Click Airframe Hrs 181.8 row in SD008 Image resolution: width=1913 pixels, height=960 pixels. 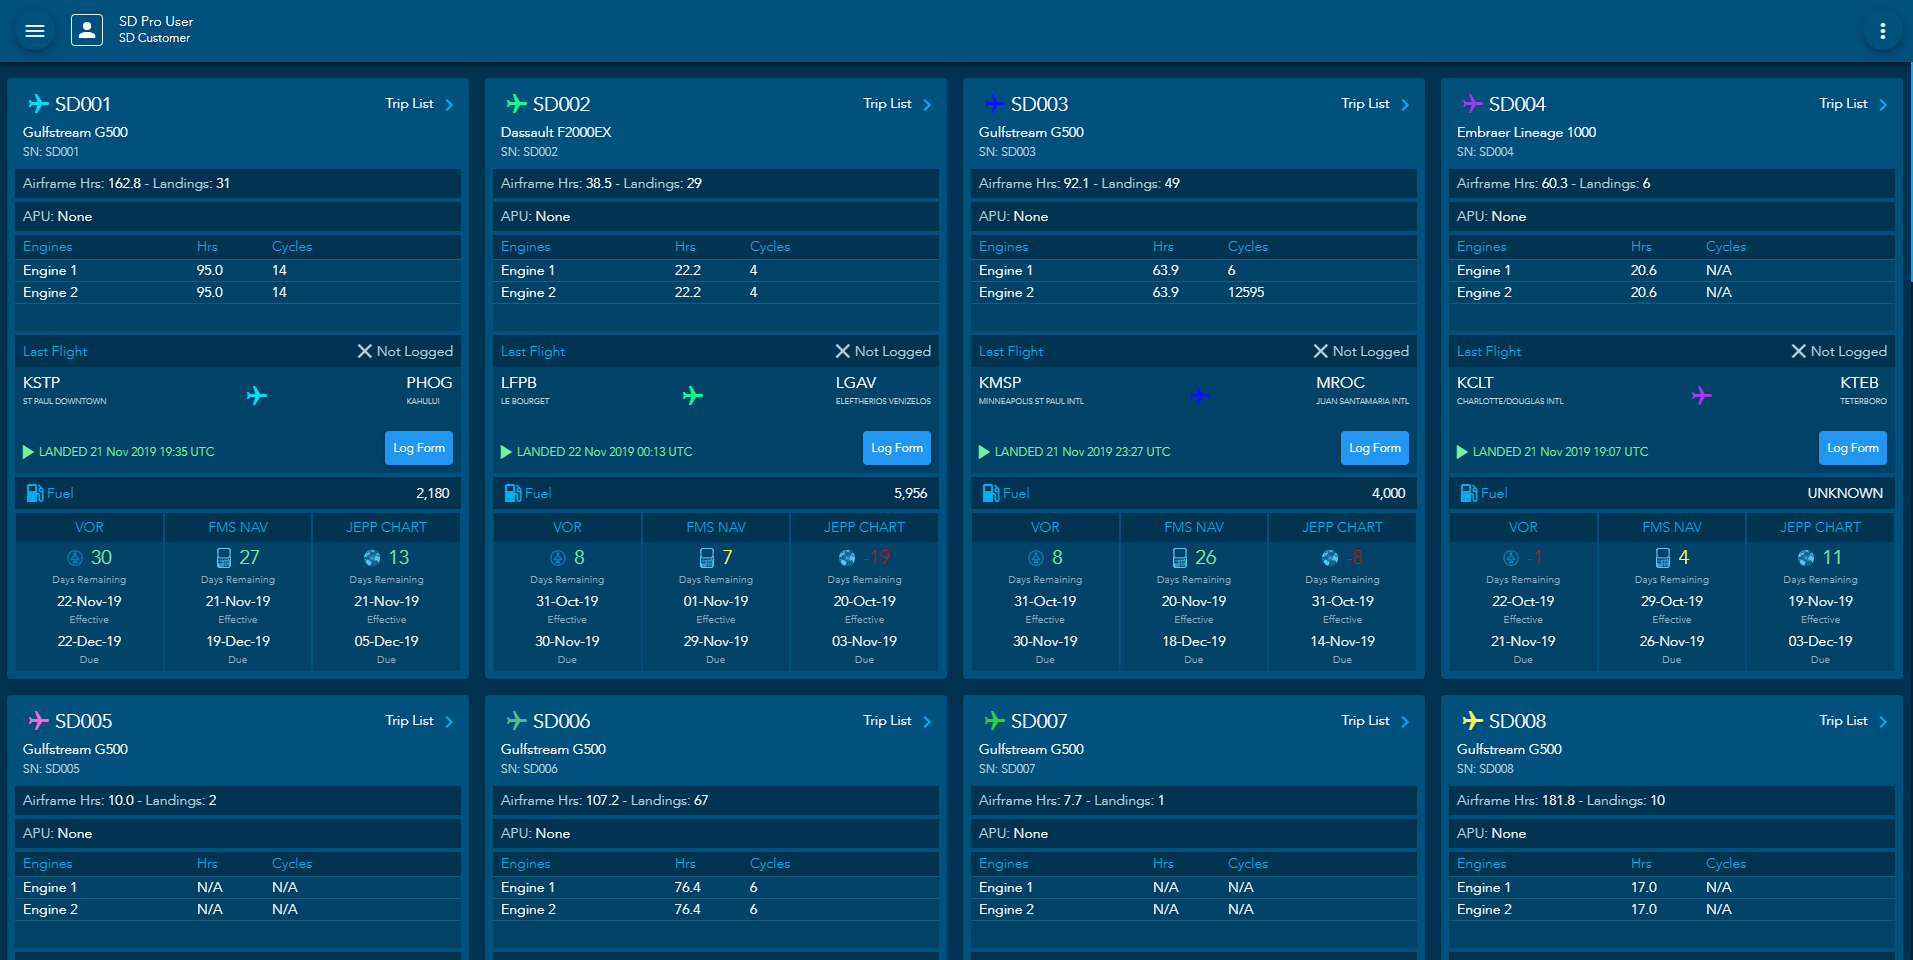[1672, 800]
